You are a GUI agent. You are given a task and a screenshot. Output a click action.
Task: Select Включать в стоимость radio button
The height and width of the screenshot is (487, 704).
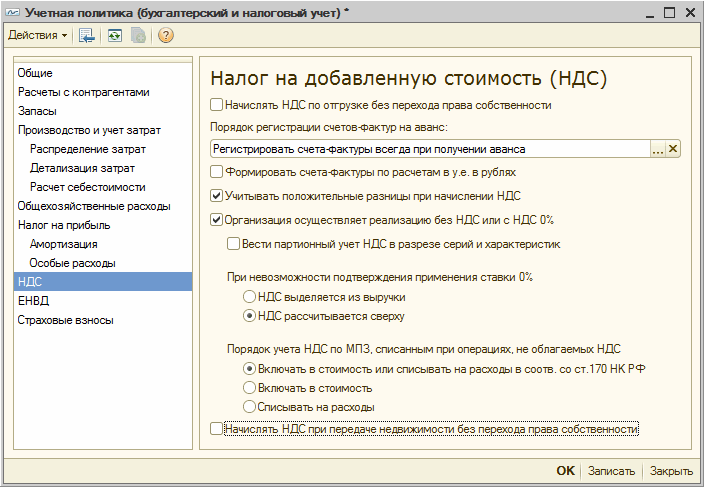249,388
